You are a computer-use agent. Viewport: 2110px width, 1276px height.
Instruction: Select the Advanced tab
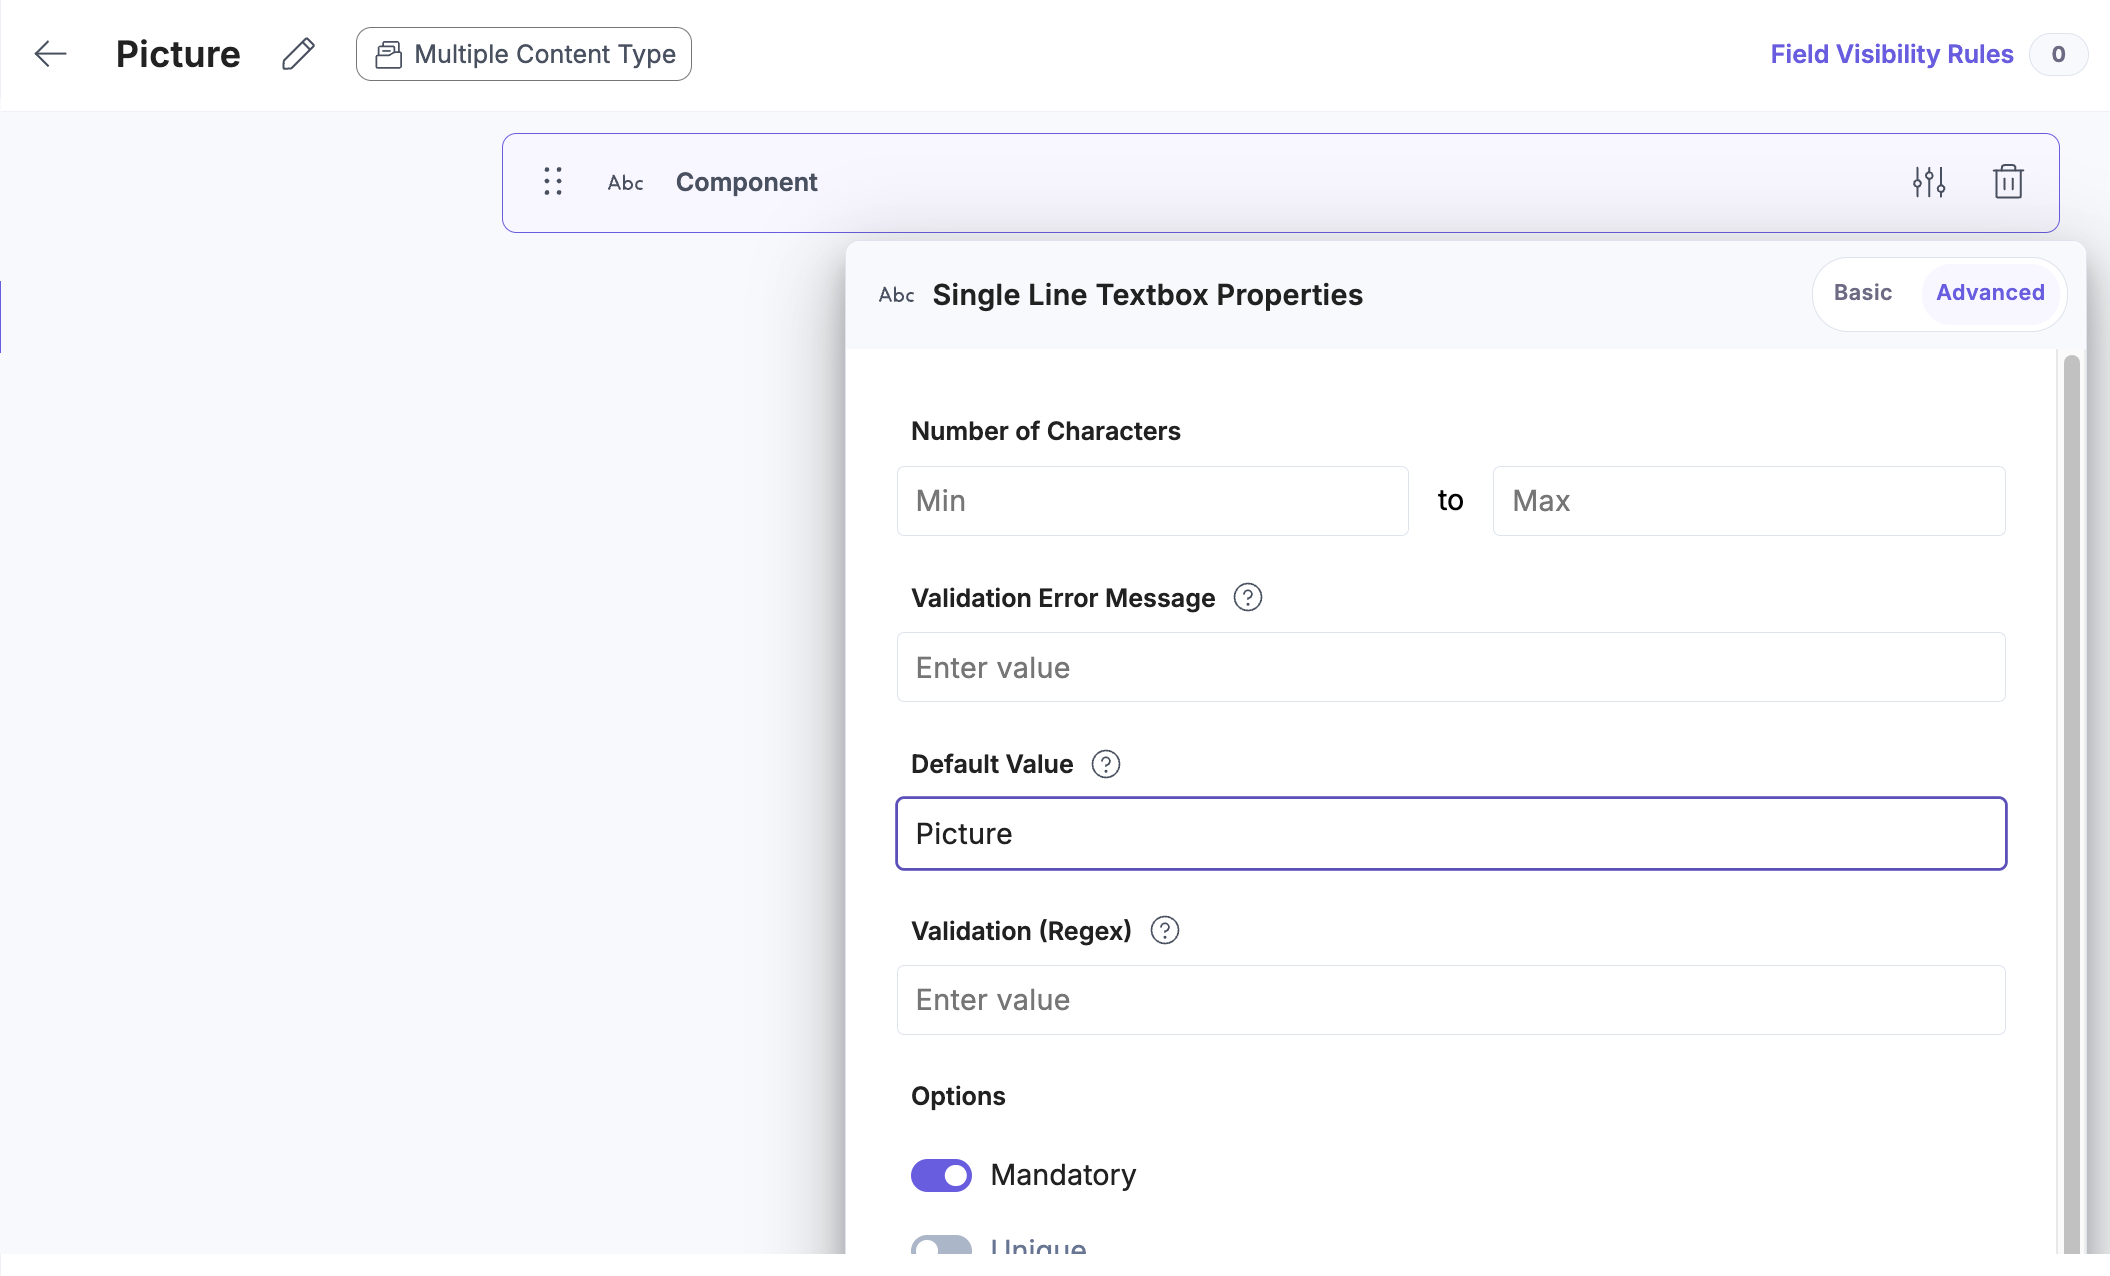[1990, 293]
